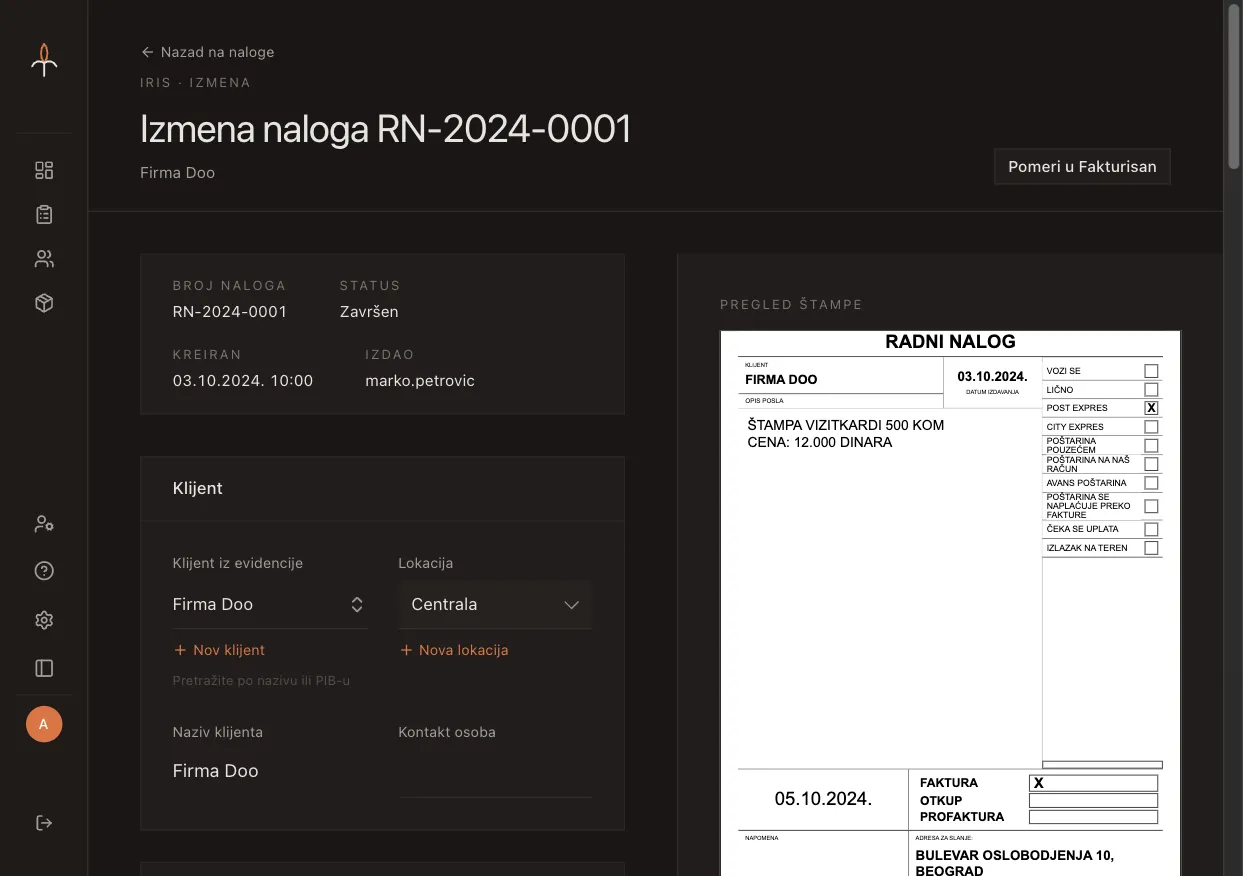Click CENA: 12.000 DINARA line
Viewport: 1243px width, 876px height.
[820, 442]
